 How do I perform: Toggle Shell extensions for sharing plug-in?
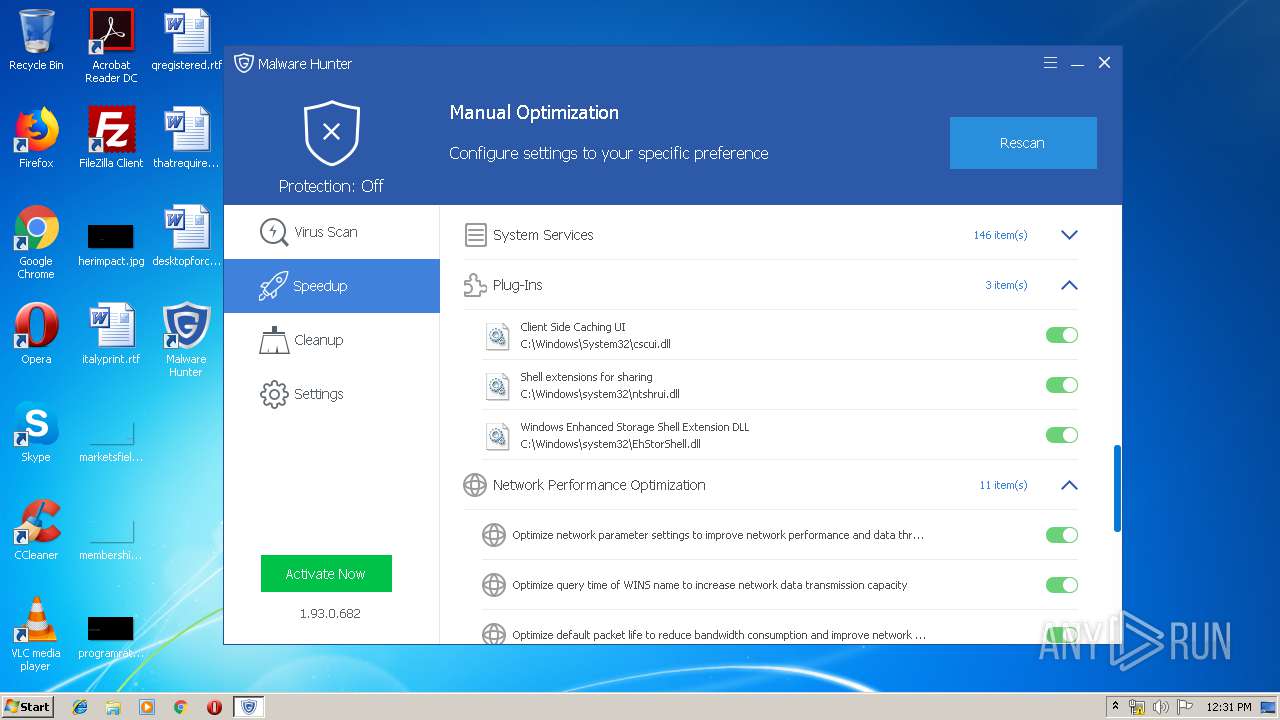tap(1062, 385)
